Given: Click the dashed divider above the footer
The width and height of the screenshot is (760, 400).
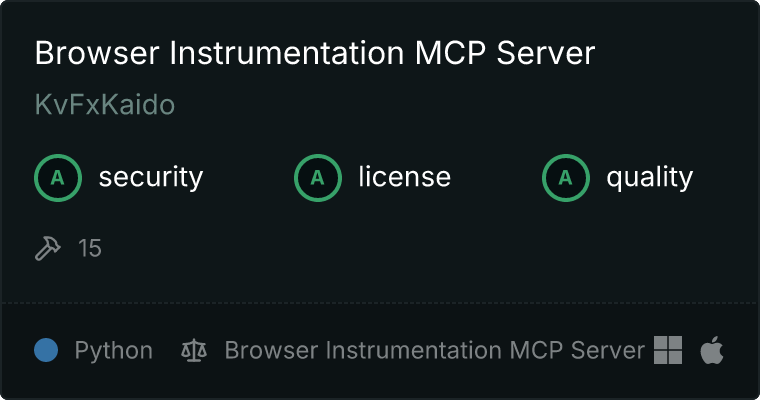Looking at the screenshot, I should (x=380, y=303).
